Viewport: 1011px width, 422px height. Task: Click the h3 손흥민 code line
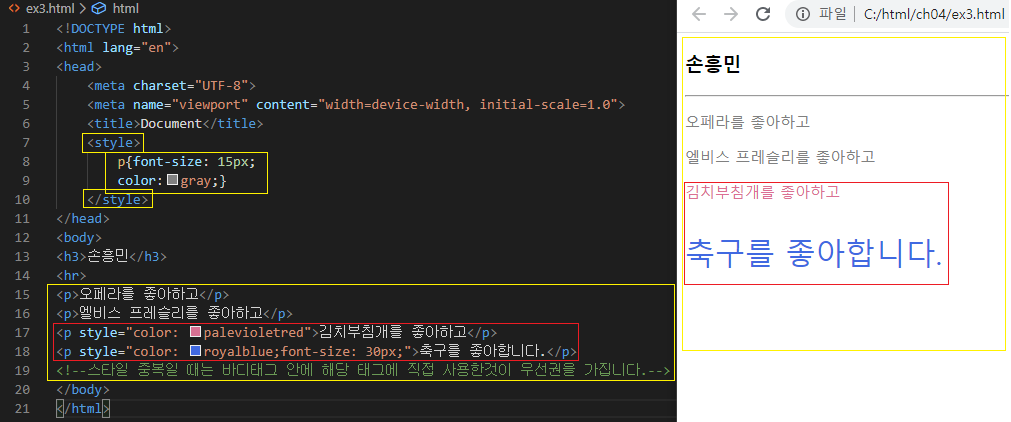111,257
